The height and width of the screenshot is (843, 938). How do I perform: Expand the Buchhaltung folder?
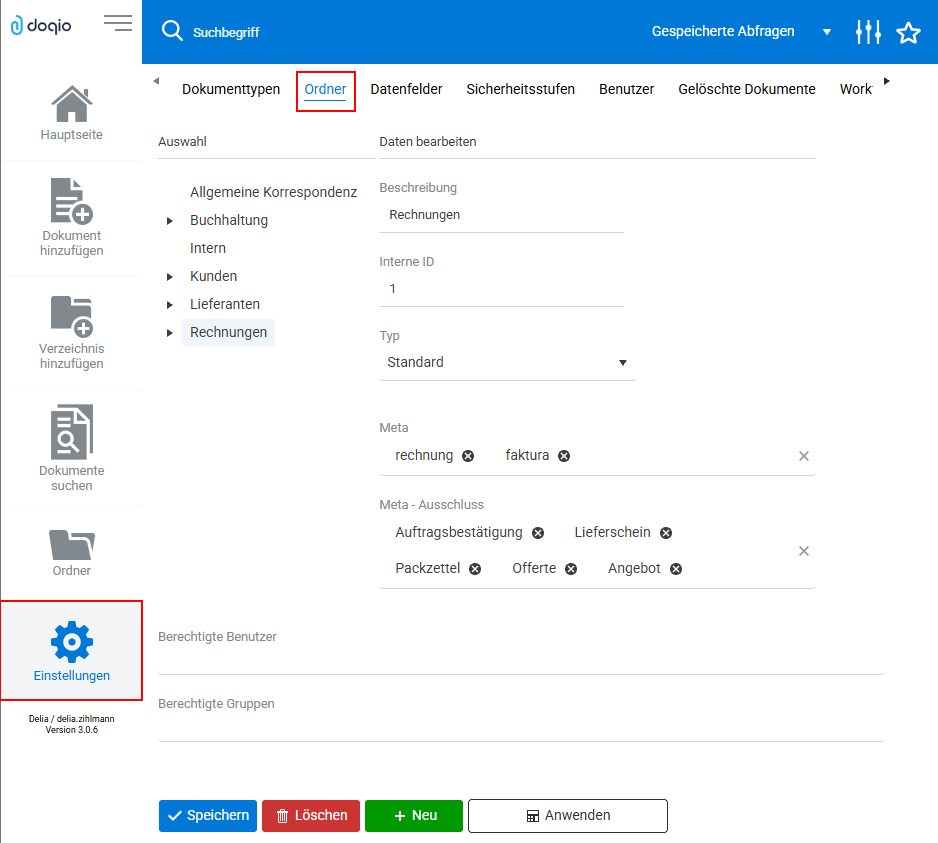tap(170, 221)
